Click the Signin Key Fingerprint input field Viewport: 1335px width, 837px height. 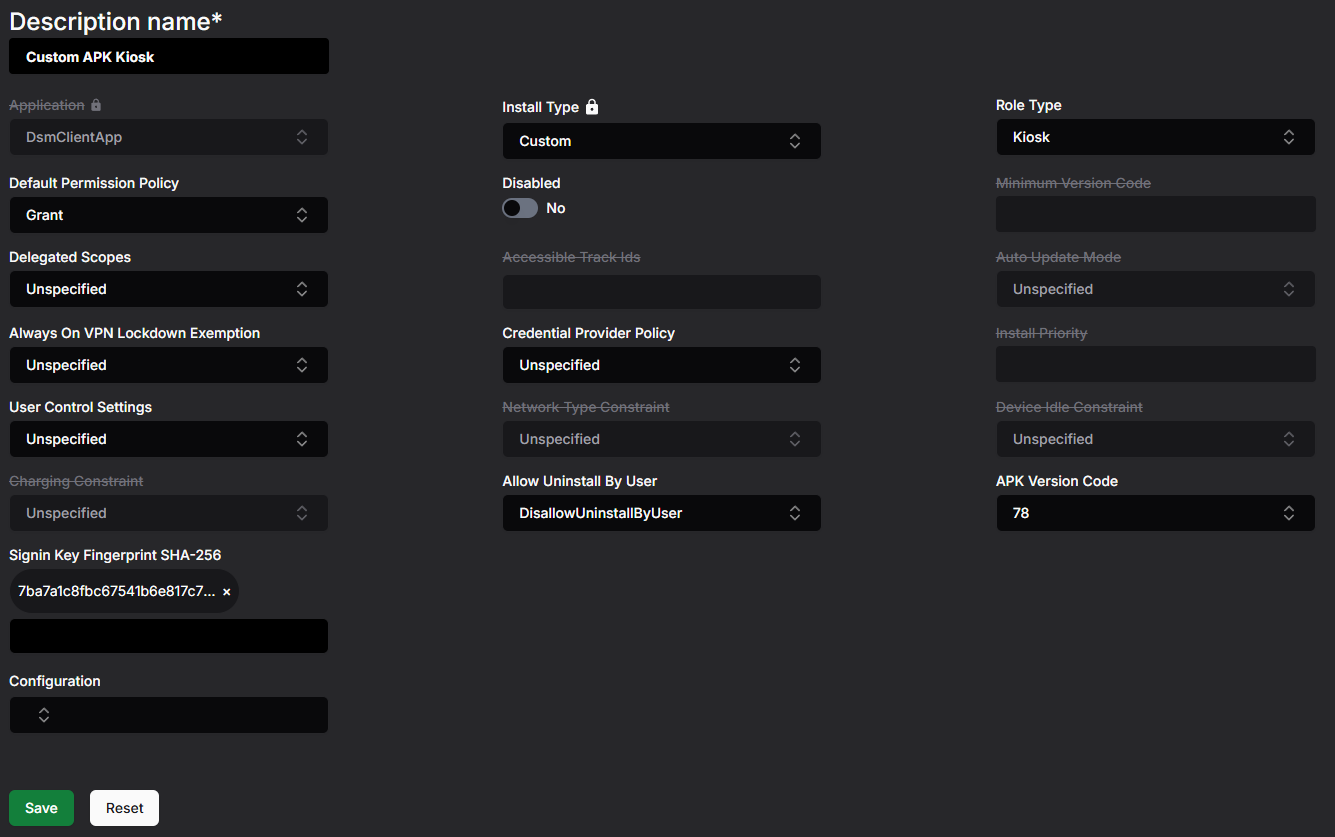coord(168,636)
